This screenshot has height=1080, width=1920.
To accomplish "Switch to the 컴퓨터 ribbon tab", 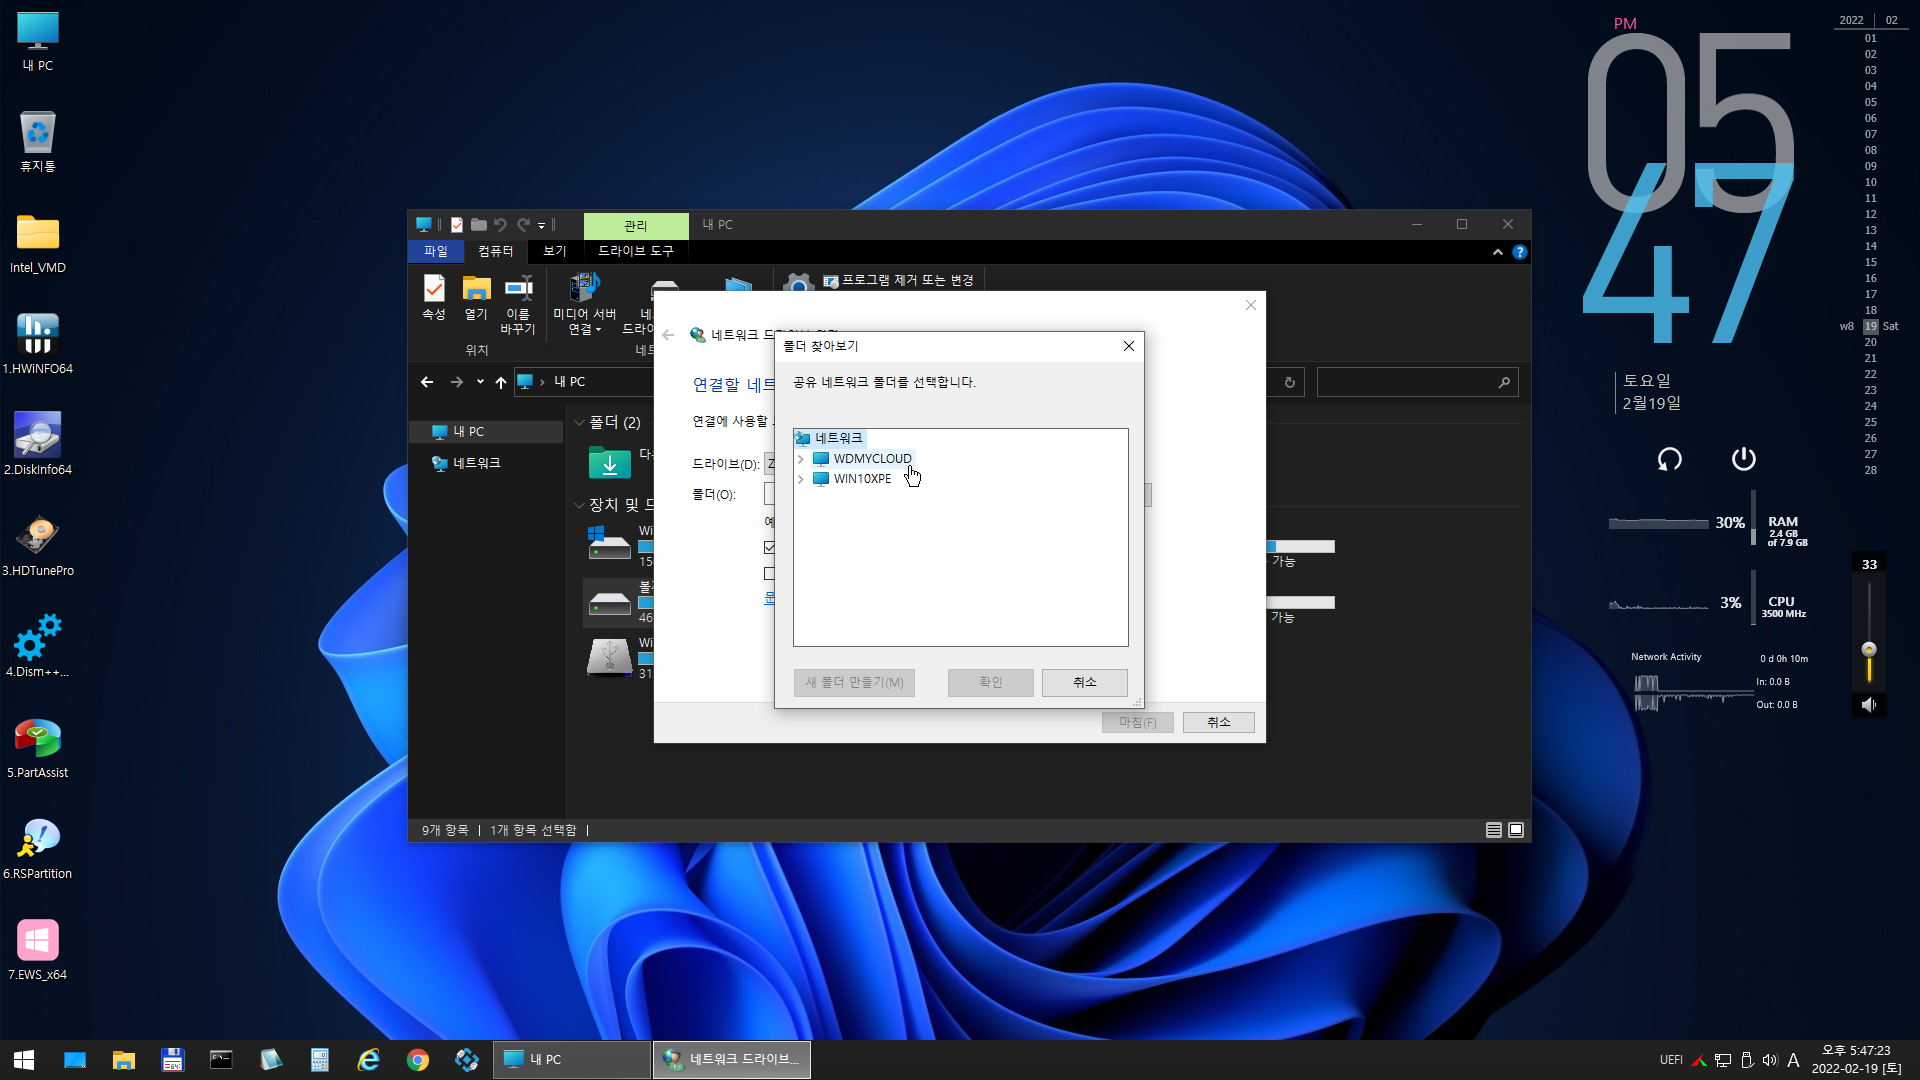I will click(x=495, y=251).
